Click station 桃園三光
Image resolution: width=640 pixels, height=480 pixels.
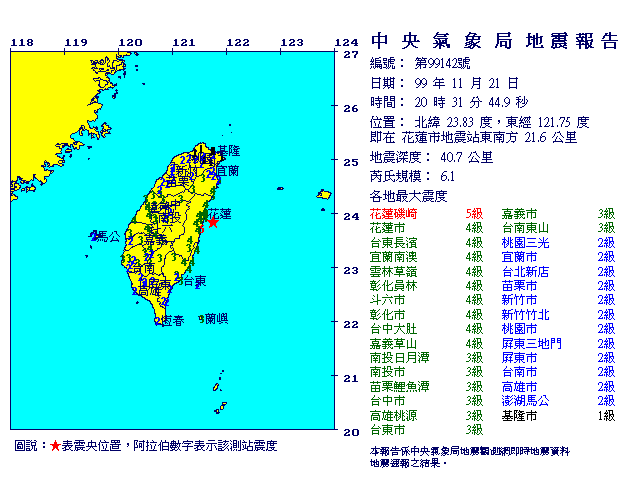click(x=525, y=243)
